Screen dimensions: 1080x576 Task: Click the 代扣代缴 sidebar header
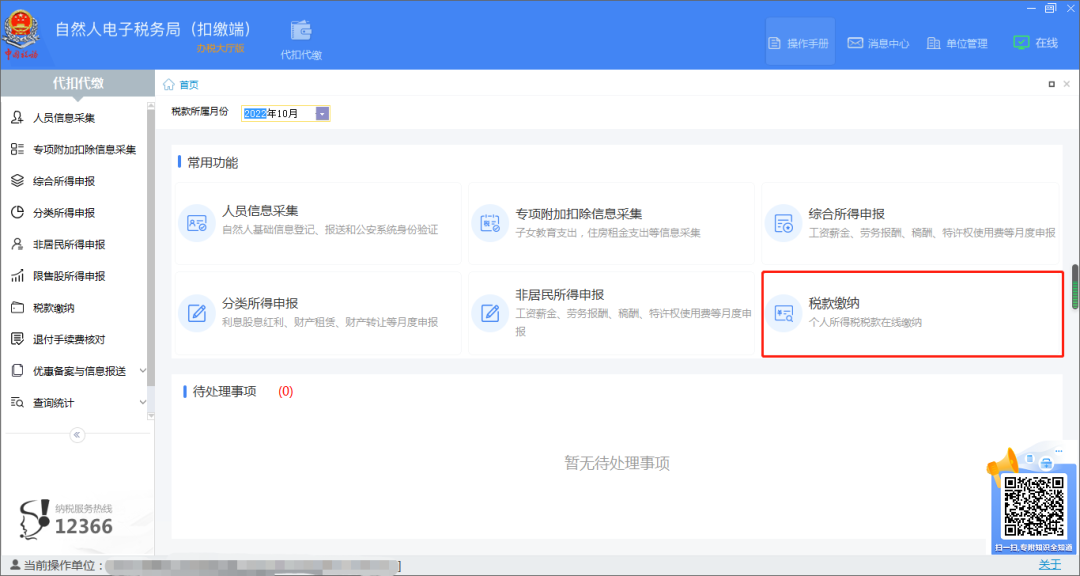pyautogui.click(x=78, y=83)
